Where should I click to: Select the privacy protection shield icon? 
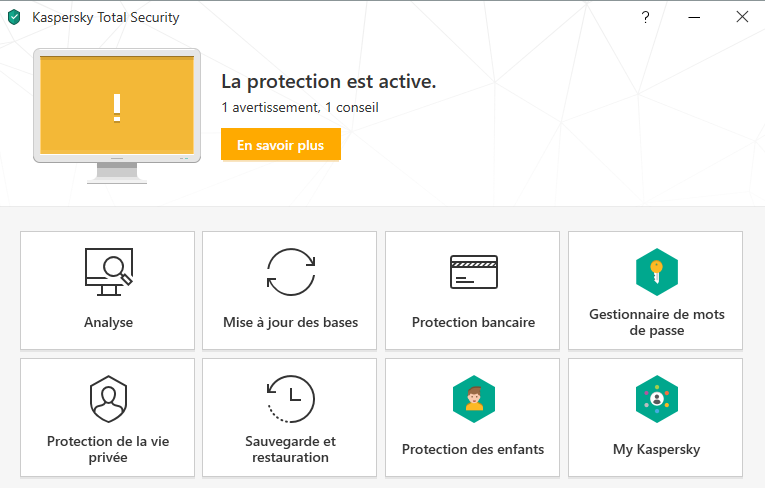pos(108,399)
